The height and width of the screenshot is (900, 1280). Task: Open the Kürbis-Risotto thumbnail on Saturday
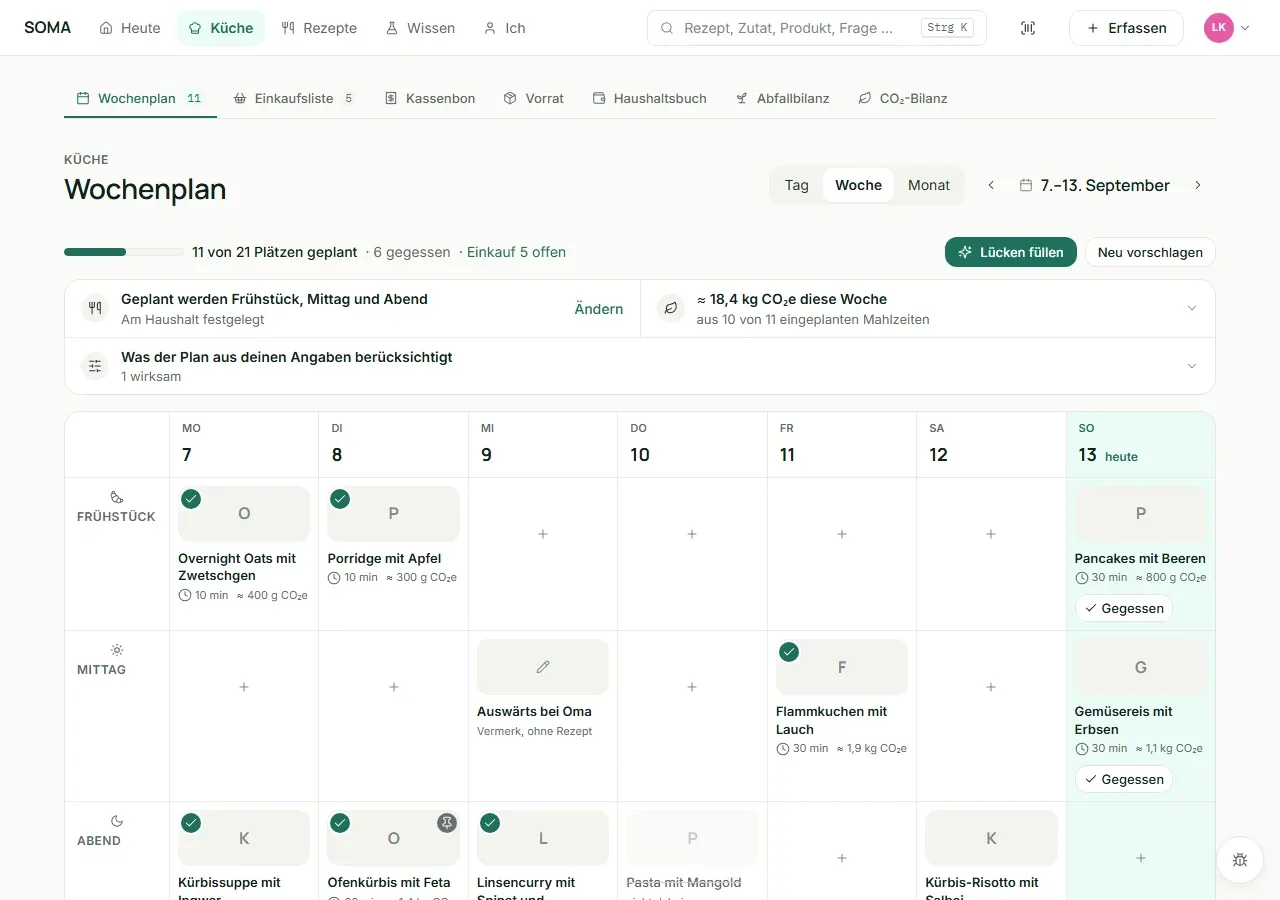[991, 838]
